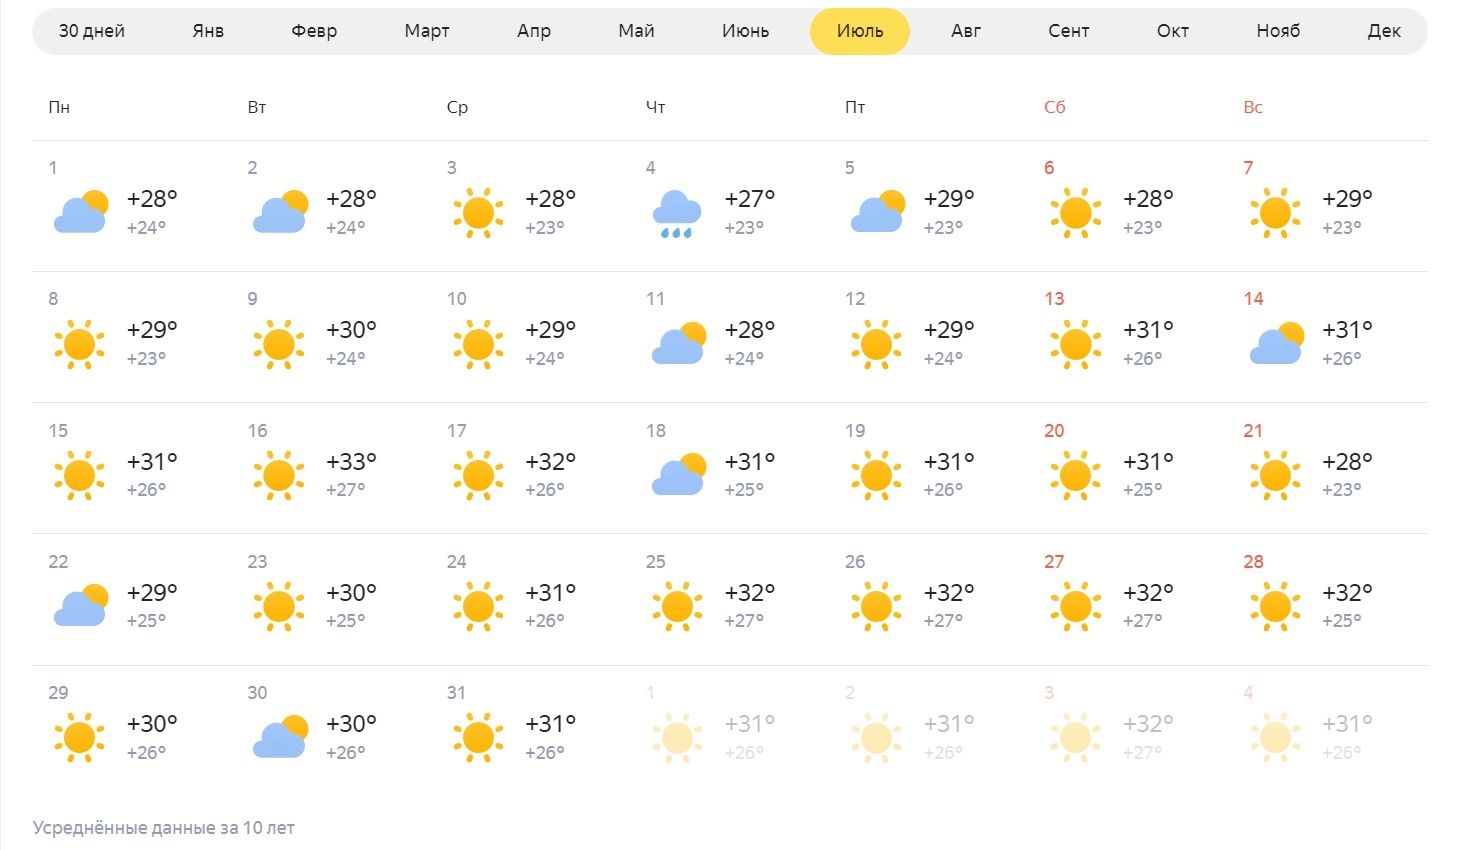Click the partly cloudy icon on July 18
Image resolution: width=1457 pixels, height=850 pixels.
678,475
